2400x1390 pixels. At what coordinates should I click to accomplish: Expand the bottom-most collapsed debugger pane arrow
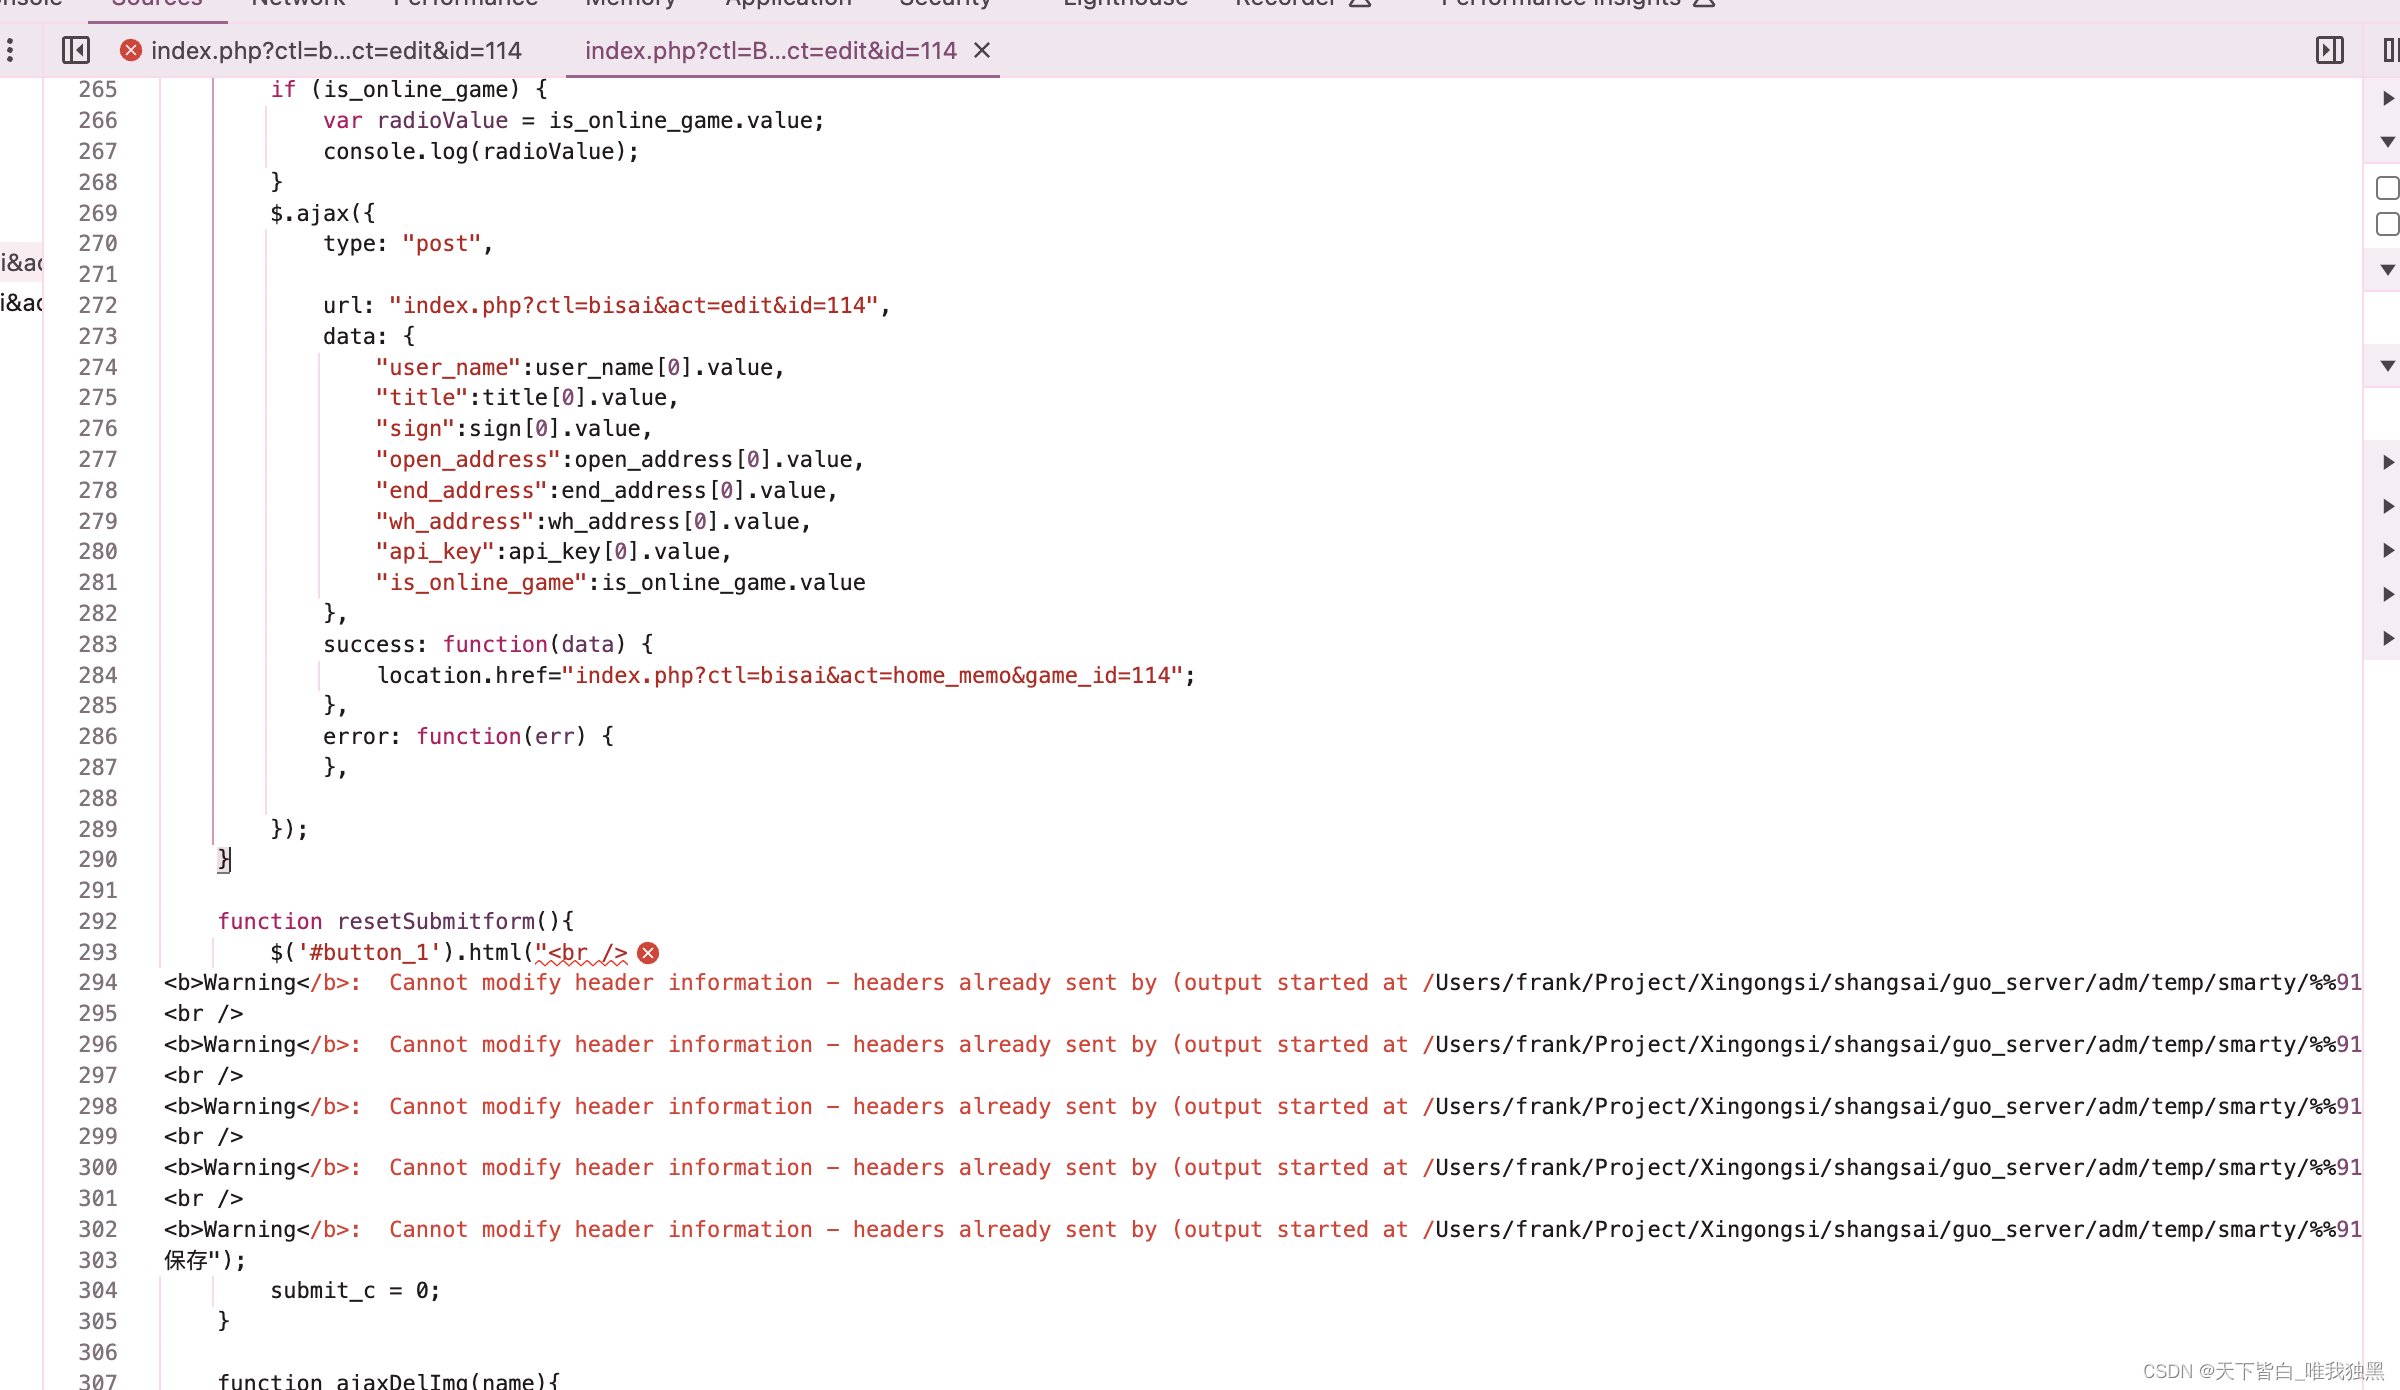point(2387,638)
